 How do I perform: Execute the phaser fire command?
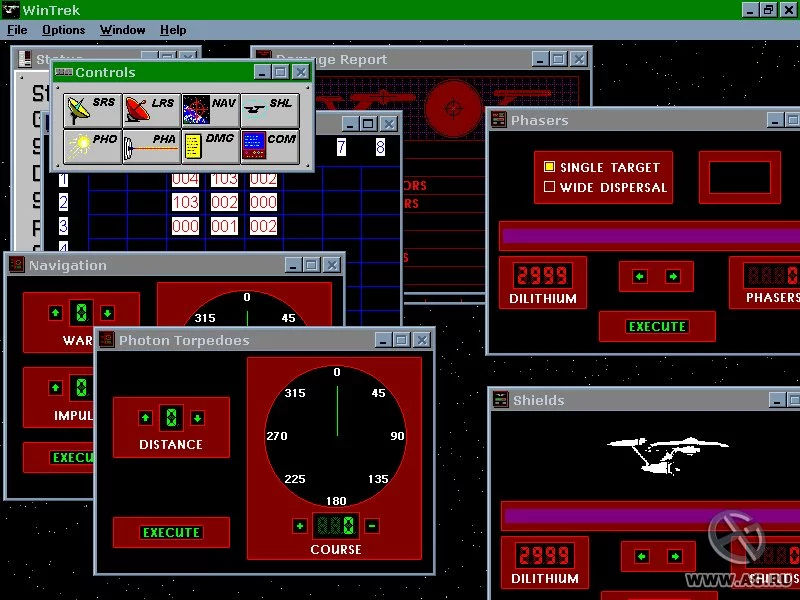click(657, 327)
